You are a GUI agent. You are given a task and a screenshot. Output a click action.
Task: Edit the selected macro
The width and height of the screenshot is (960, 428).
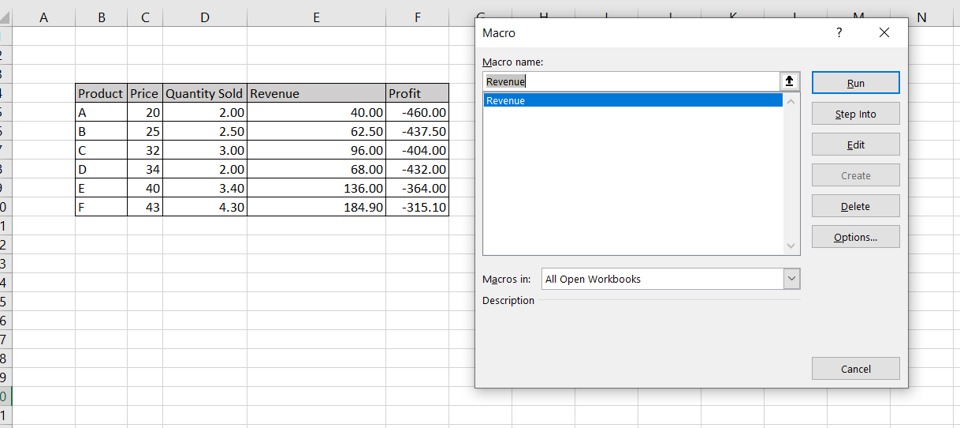click(x=855, y=145)
